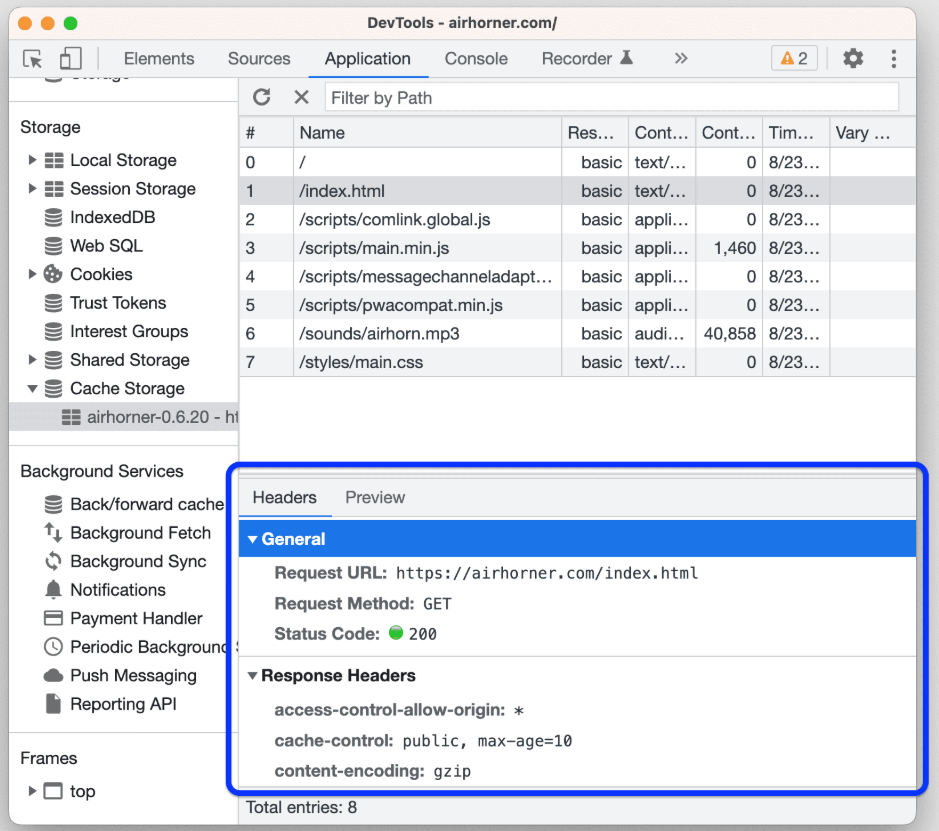
Task: Expand the Local Storage tree node
Action: pos(33,160)
